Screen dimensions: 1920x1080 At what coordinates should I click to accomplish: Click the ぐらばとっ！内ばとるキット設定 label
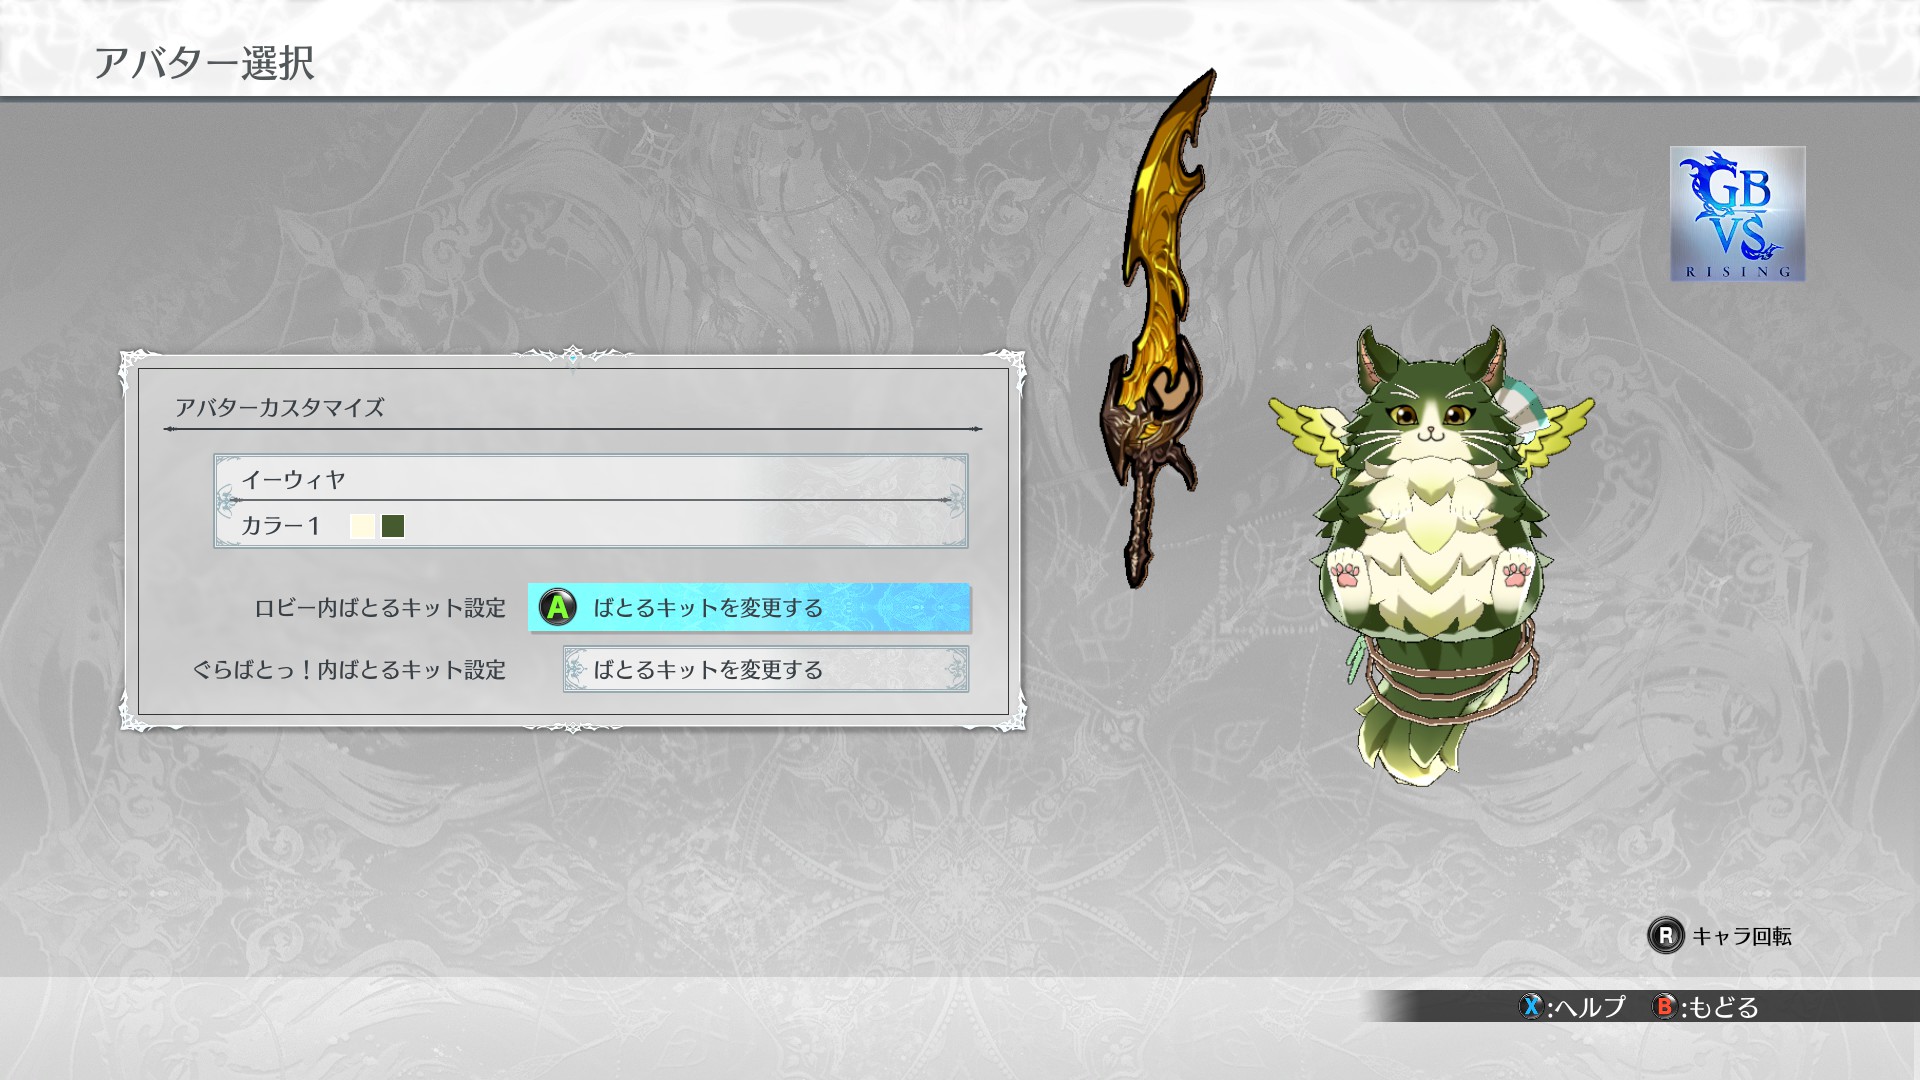tap(349, 670)
